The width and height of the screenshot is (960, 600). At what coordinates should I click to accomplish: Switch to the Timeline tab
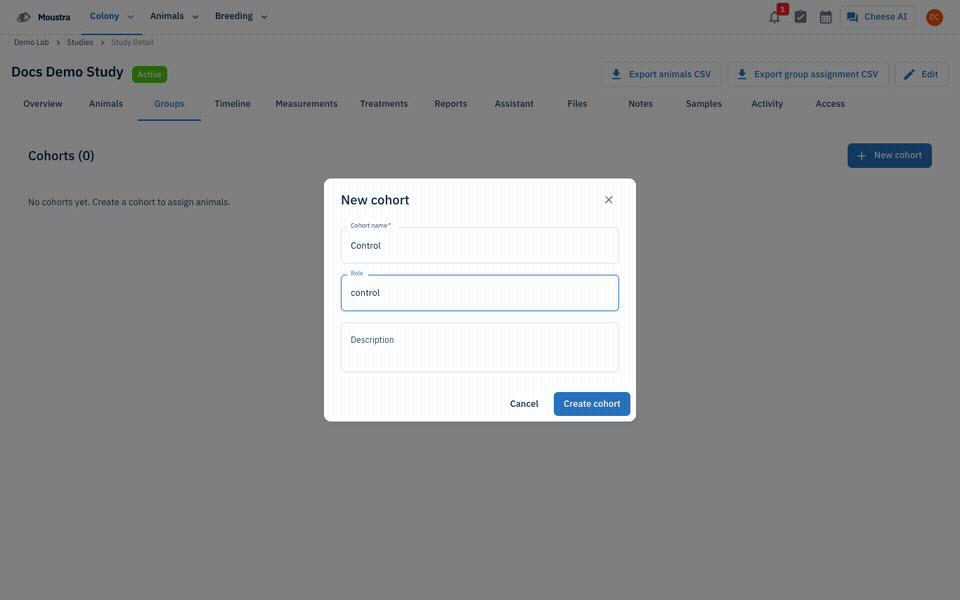[x=232, y=103]
